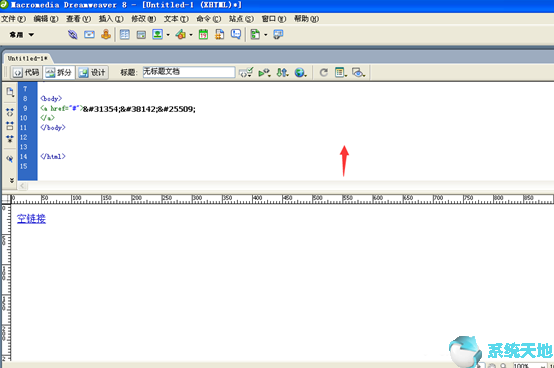
Task: Open the View Options icon
Action: point(341,73)
